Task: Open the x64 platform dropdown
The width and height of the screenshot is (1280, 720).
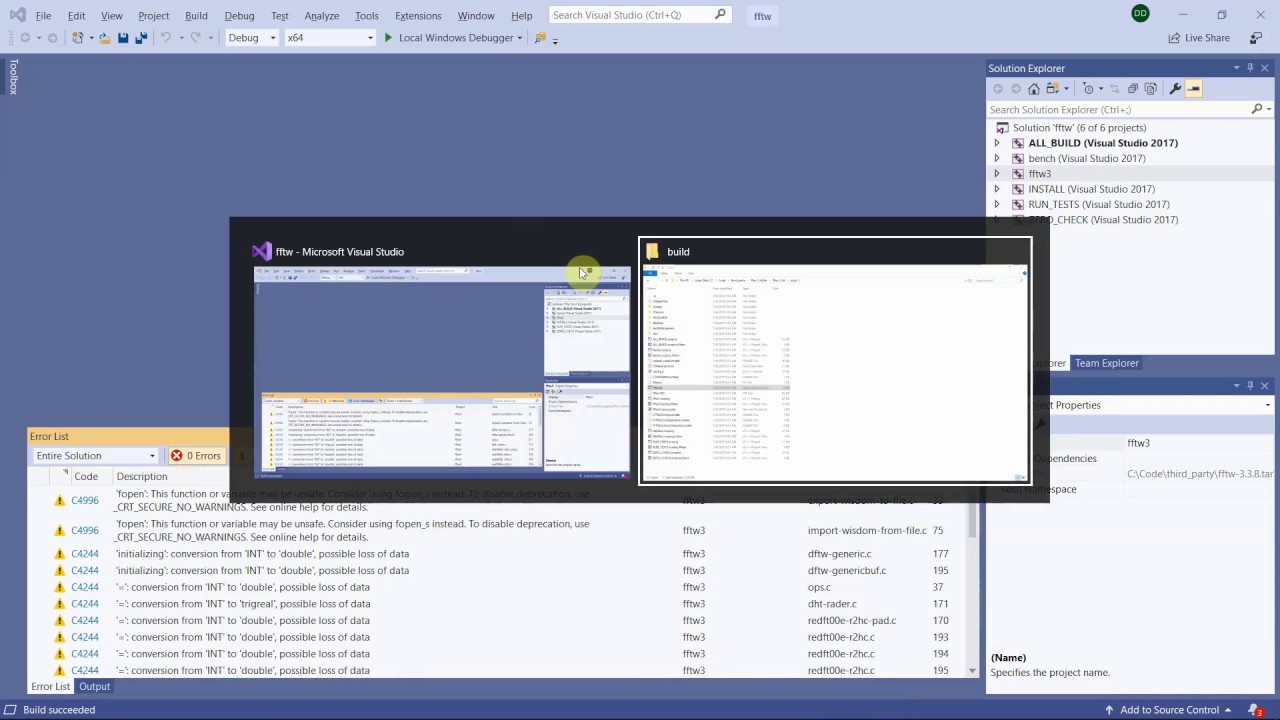Action: point(329,38)
